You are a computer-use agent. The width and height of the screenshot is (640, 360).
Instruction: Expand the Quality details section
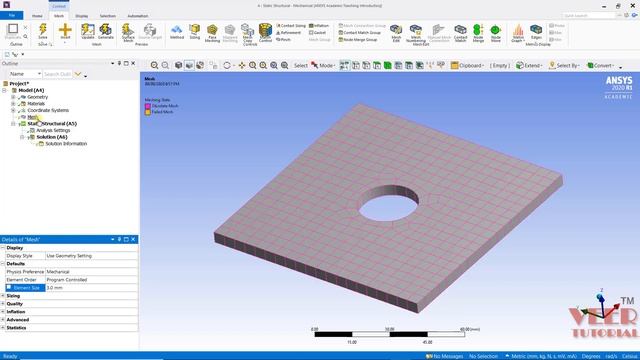[3, 304]
